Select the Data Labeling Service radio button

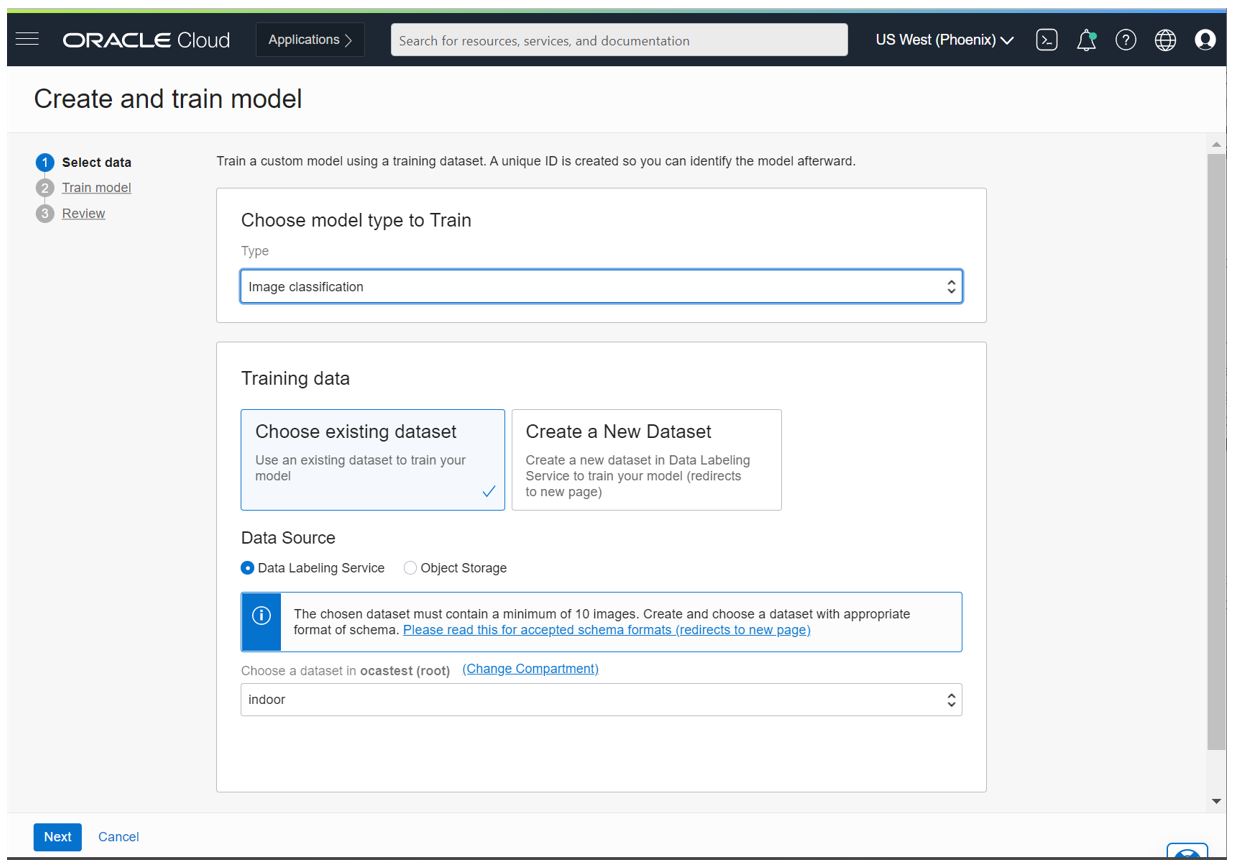[x=250, y=567]
